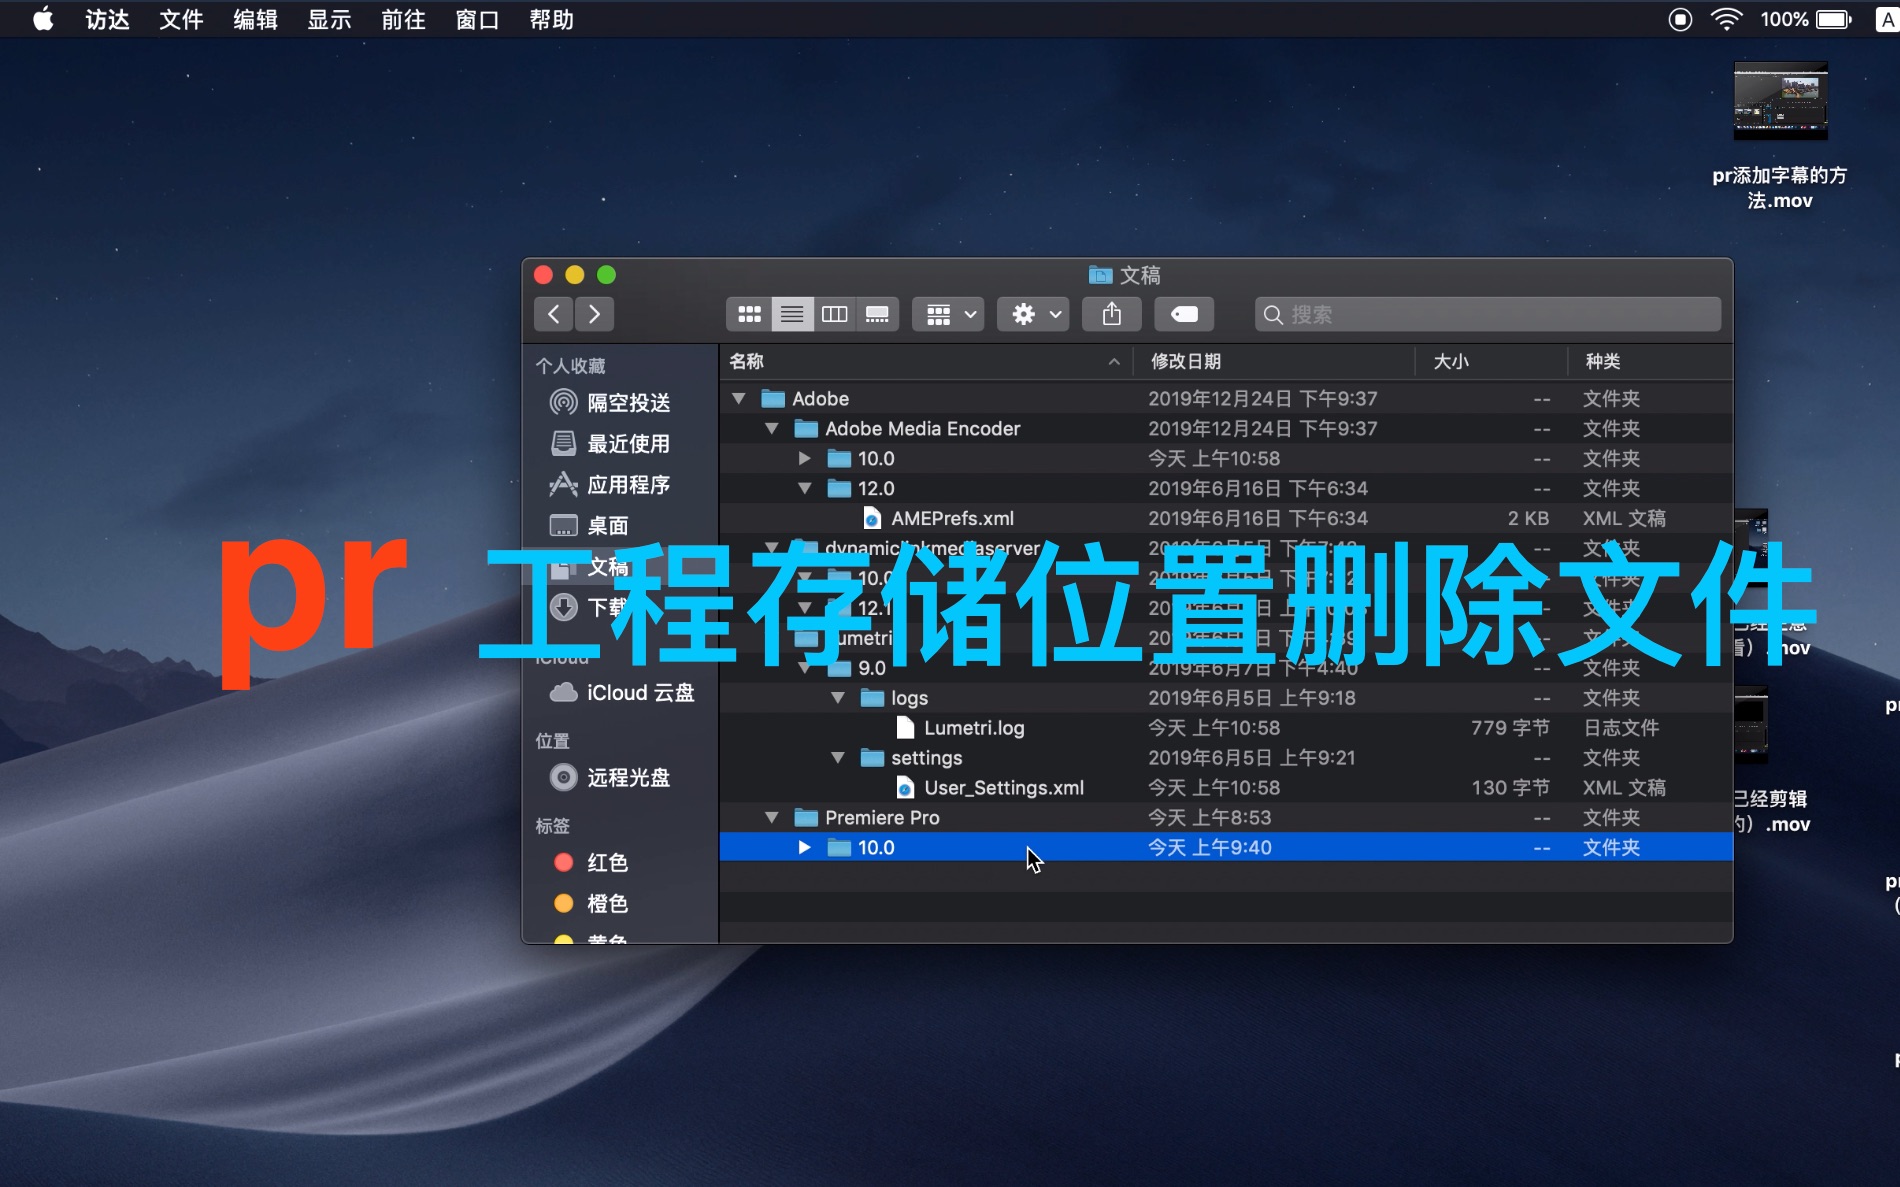Select the pr添加字幕的方法.mov desktop thumbnail
This screenshot has height=1187, width=1900.
(x=1780, y=101)
